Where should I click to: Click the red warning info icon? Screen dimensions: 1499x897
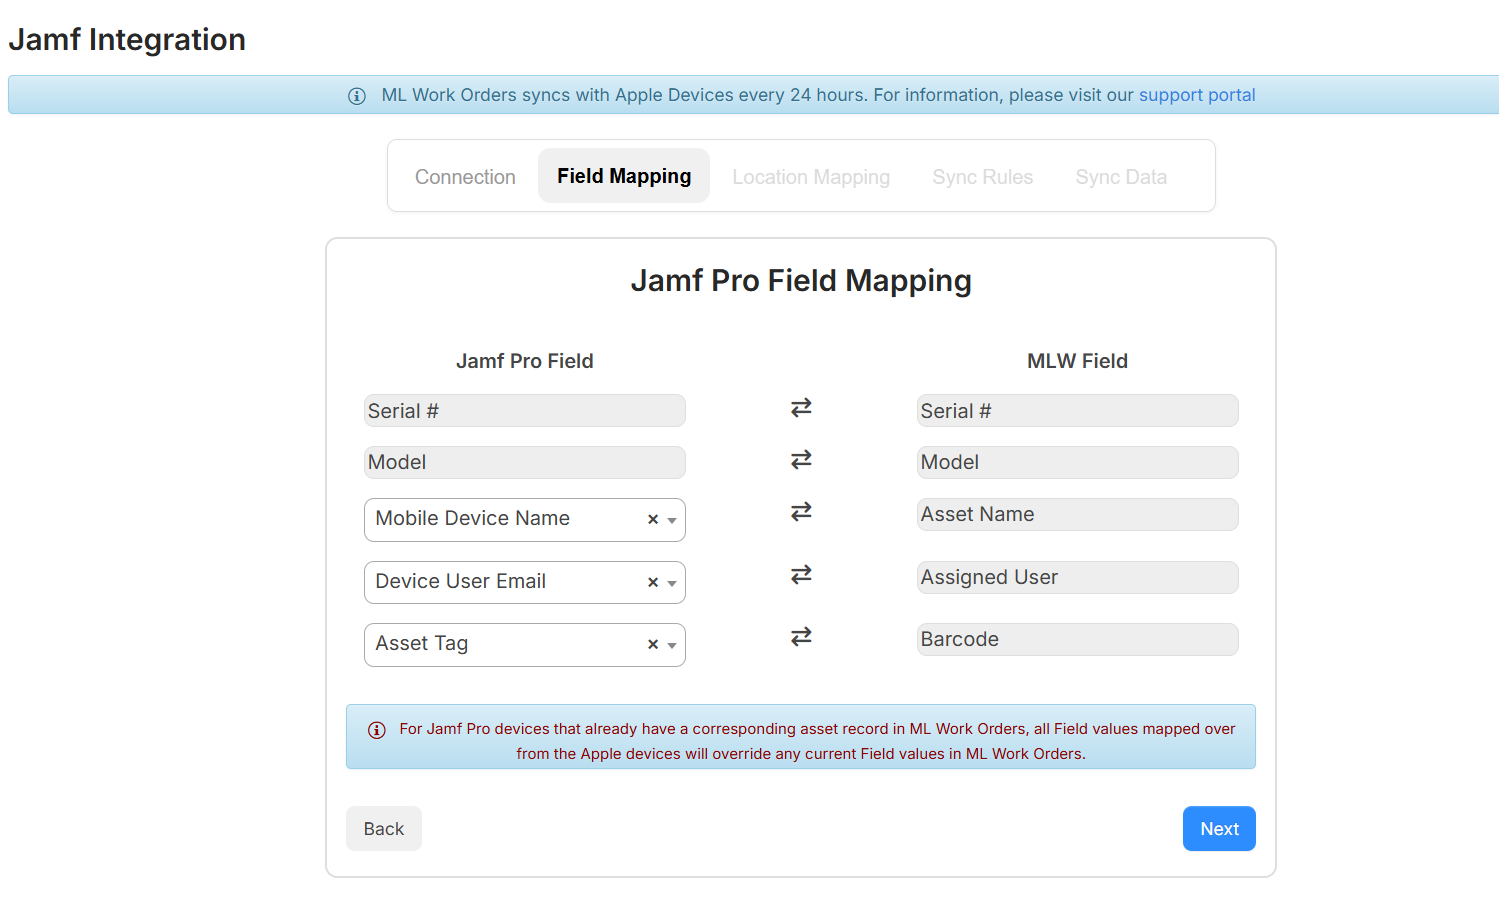pyautogui.click(x=377, y=730)
